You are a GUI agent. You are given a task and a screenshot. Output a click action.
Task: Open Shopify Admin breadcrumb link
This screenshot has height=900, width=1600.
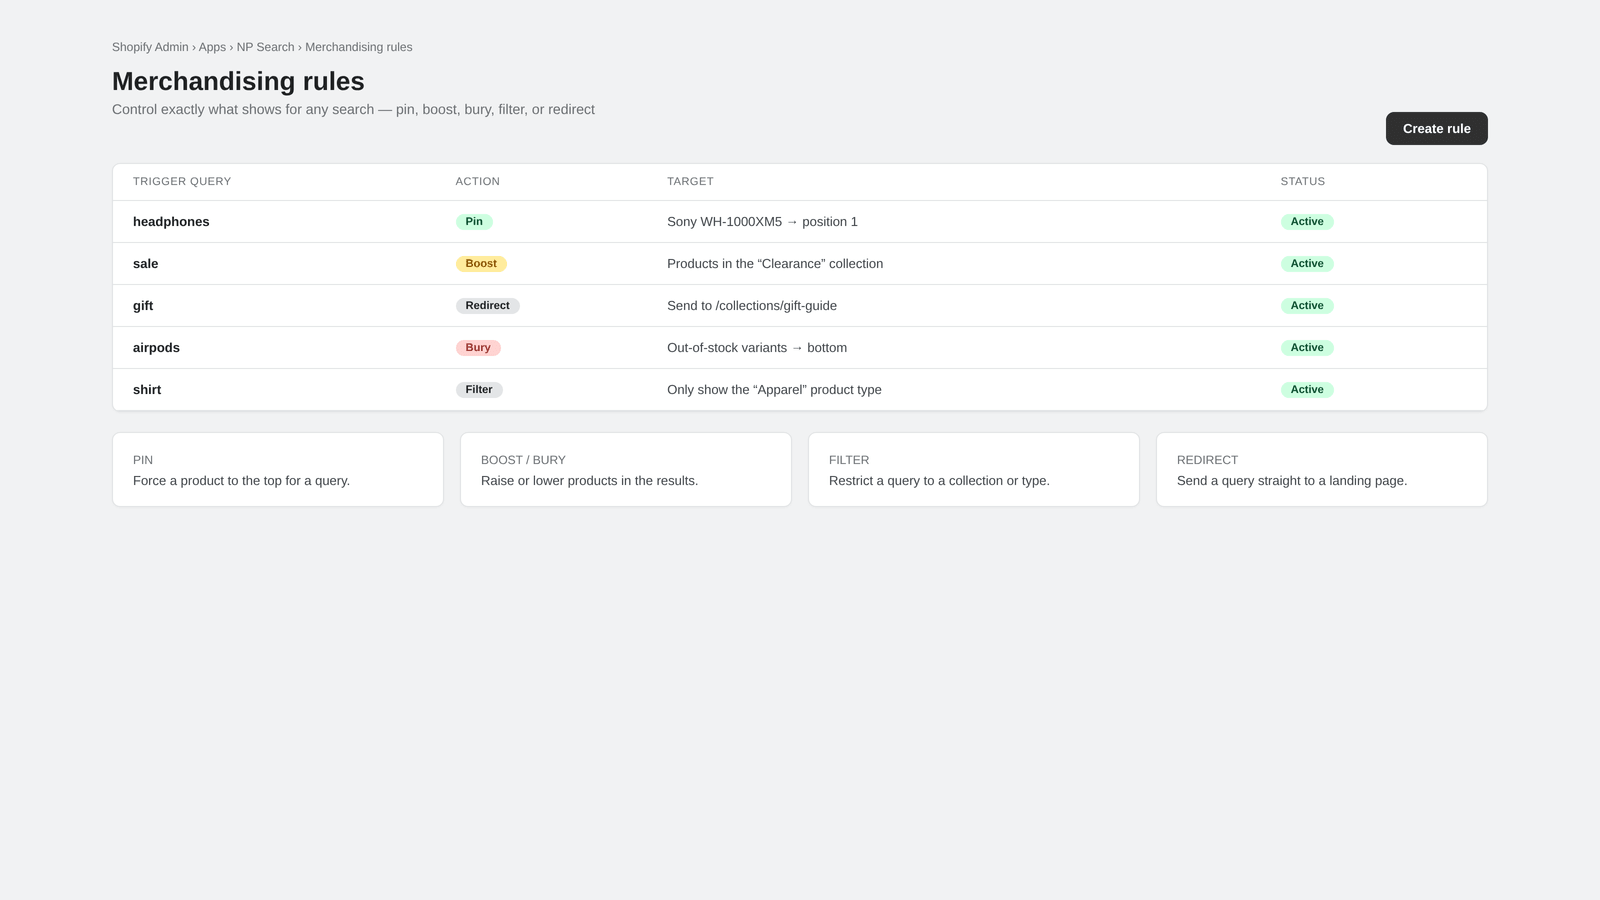pos(150,47)
